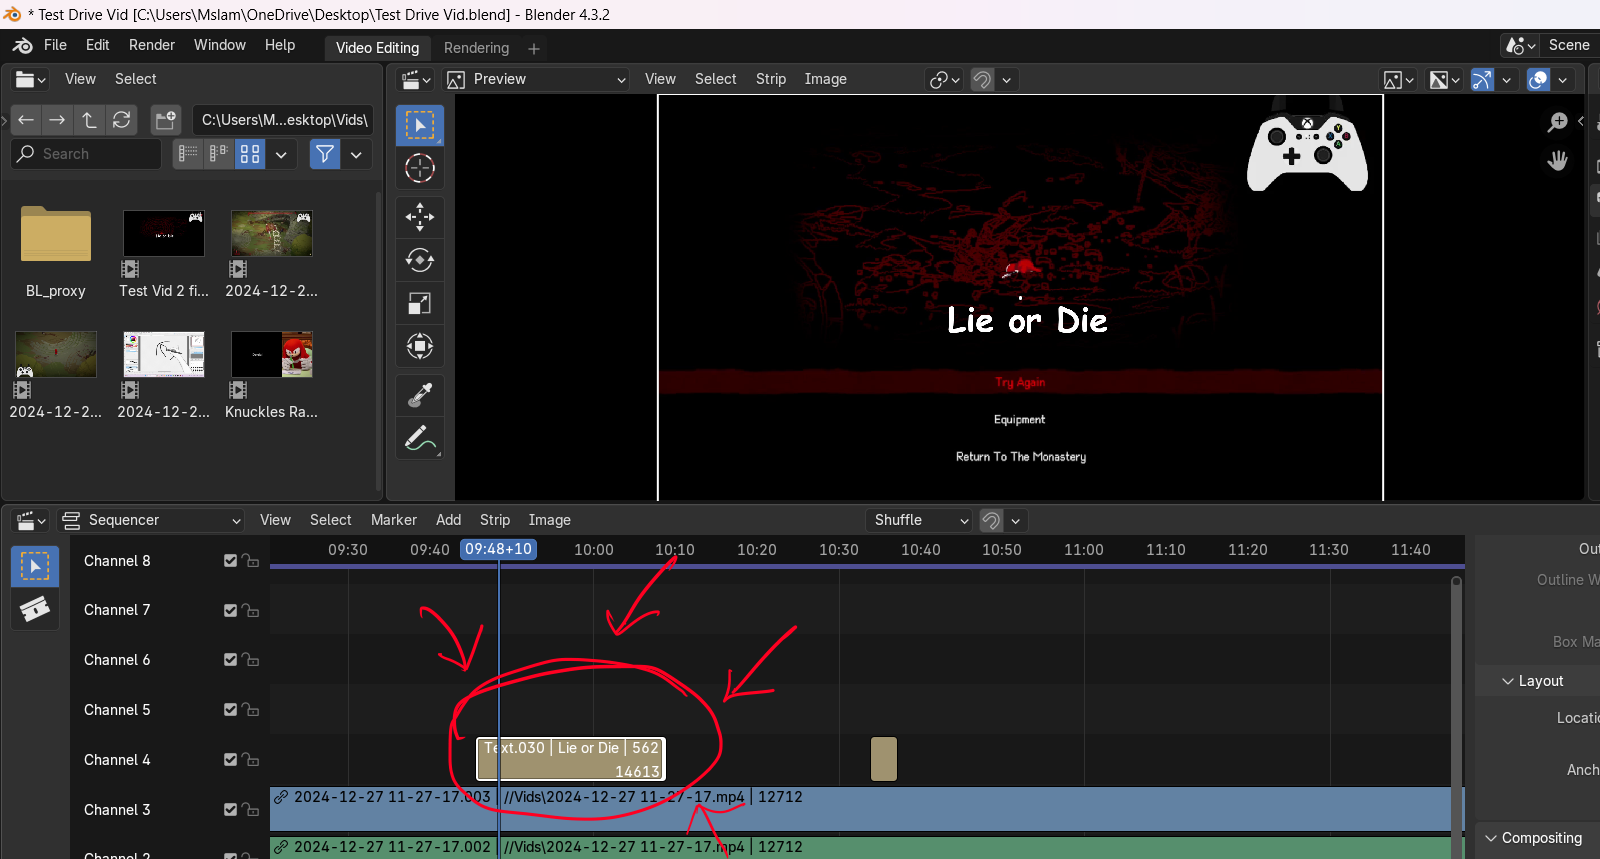Go back in file browser history
The height and width of the screenshot is (859, 1600).
point(26,120)
